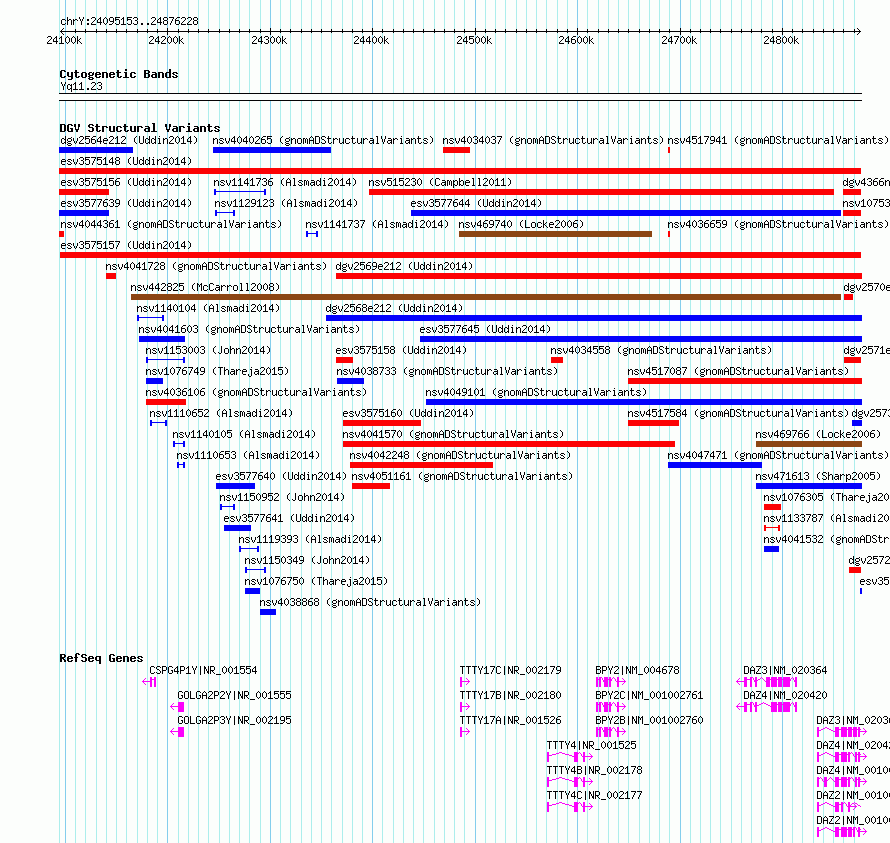Viewport: 890px width, 843px height.
Task: Click the dgv2569e212 (Uddin2014) label
Action: [x=404, y=266]
